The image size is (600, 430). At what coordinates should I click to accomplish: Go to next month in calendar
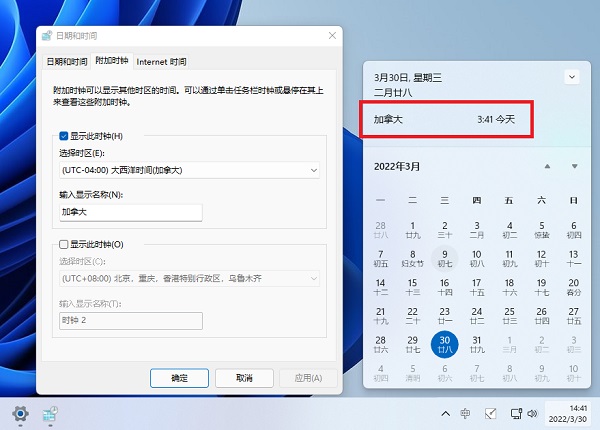[x=574, y=165]
